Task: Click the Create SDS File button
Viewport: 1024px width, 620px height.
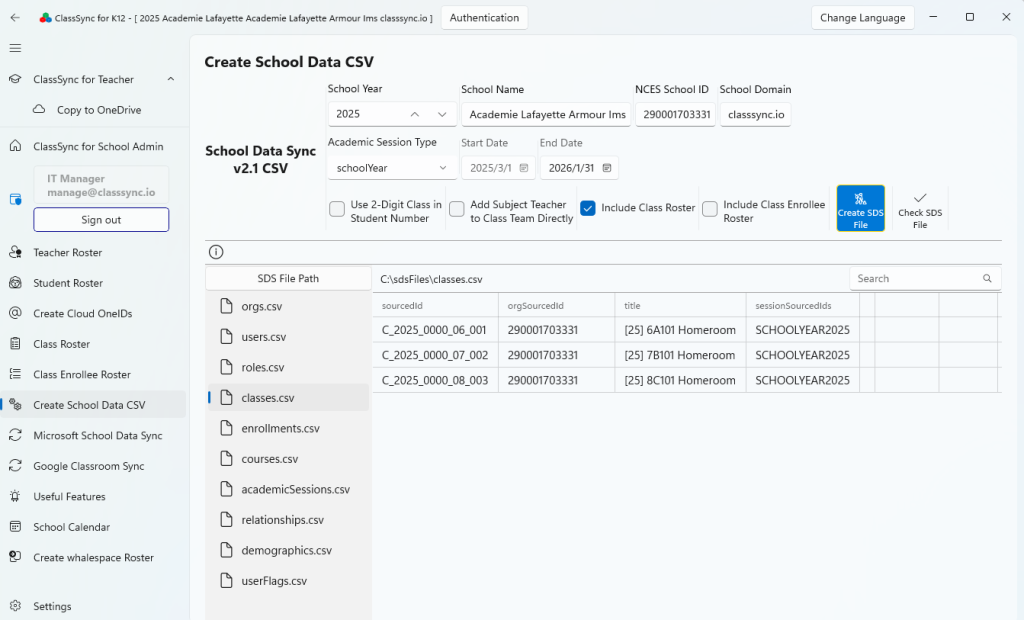Action: coord(861,208)
